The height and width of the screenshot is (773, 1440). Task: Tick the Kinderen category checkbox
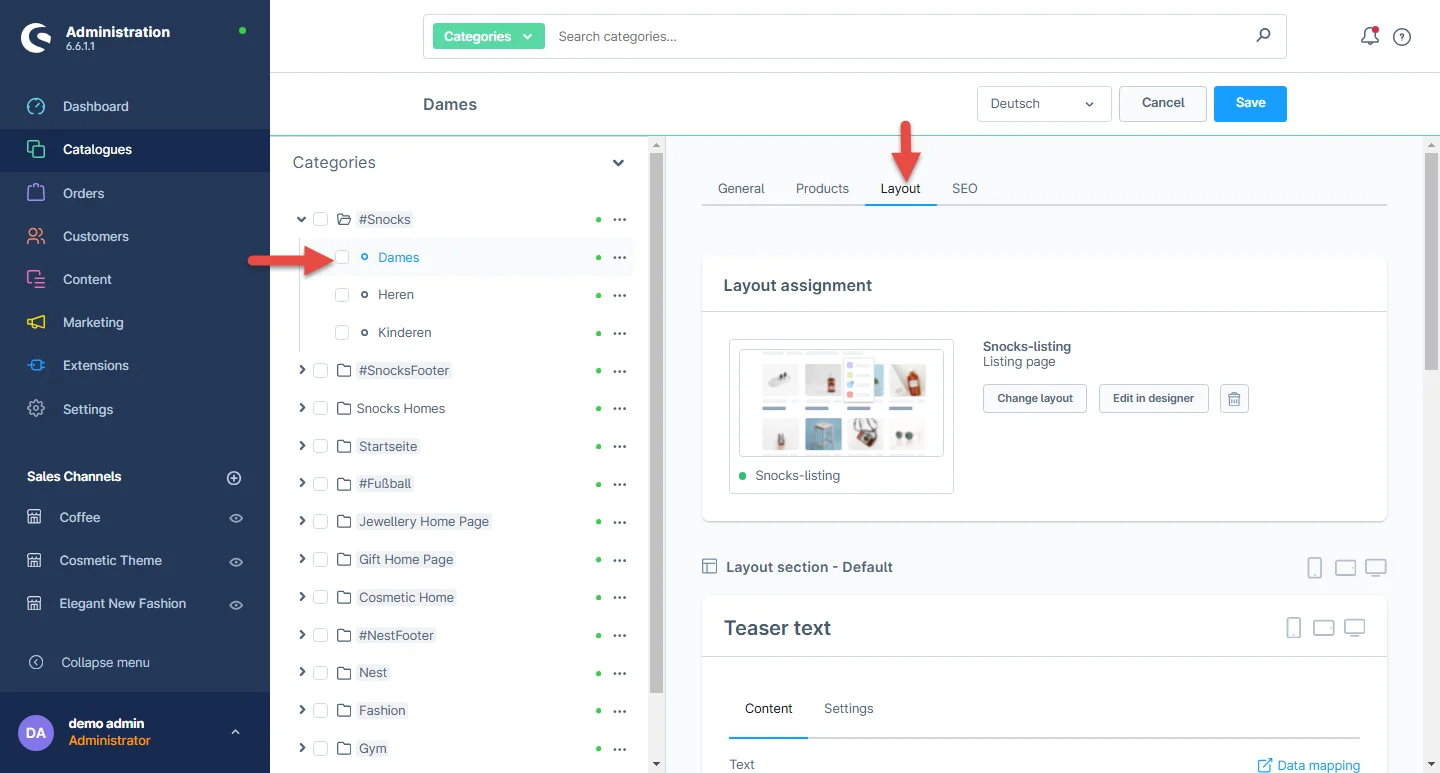(342, 333)
